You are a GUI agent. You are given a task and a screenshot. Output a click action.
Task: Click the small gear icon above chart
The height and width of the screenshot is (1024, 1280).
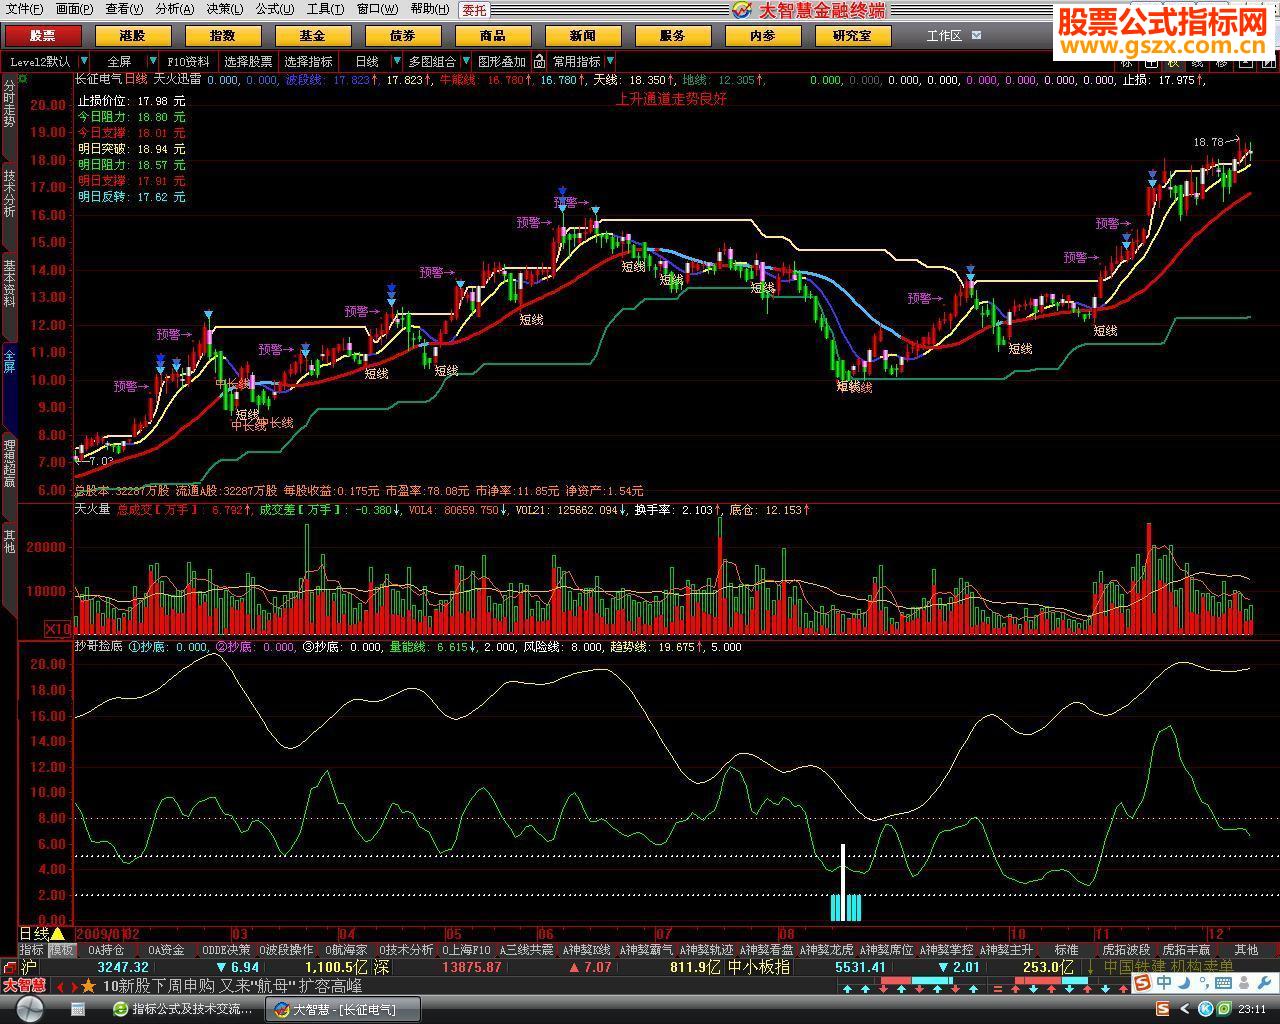pos(23,78)
